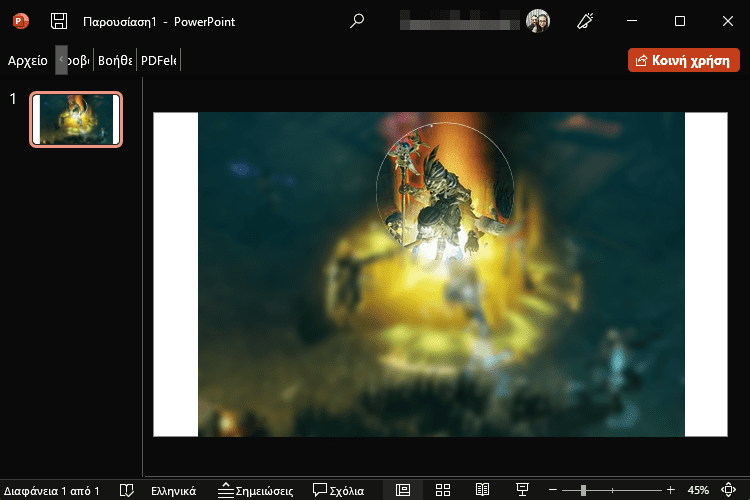
Task: Switch to Reading view icon
Action: [482, 490]
